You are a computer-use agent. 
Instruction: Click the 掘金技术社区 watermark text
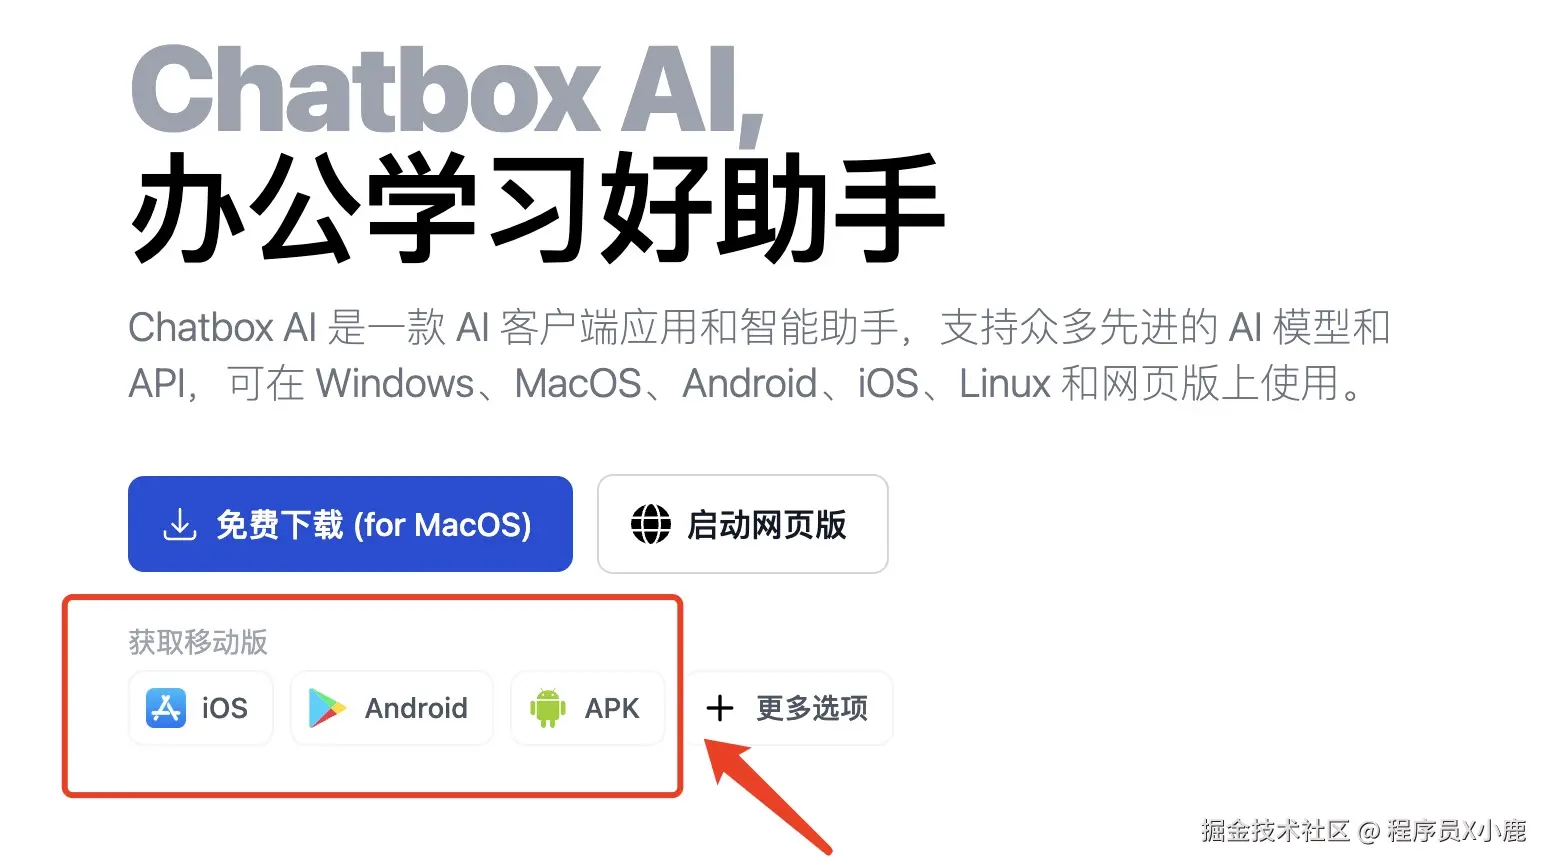point(1275,830)
